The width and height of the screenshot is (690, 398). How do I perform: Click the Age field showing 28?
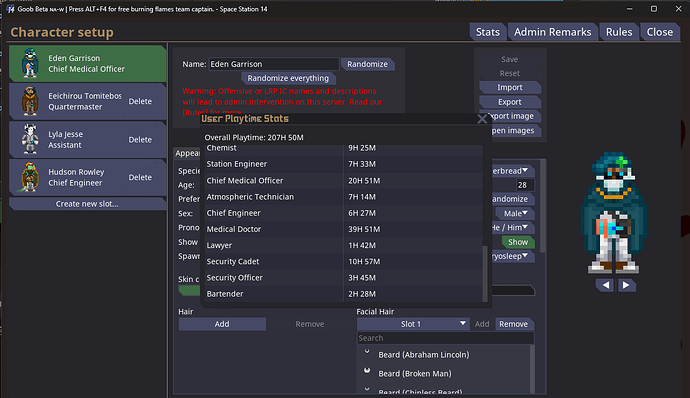tap(524, 185)
